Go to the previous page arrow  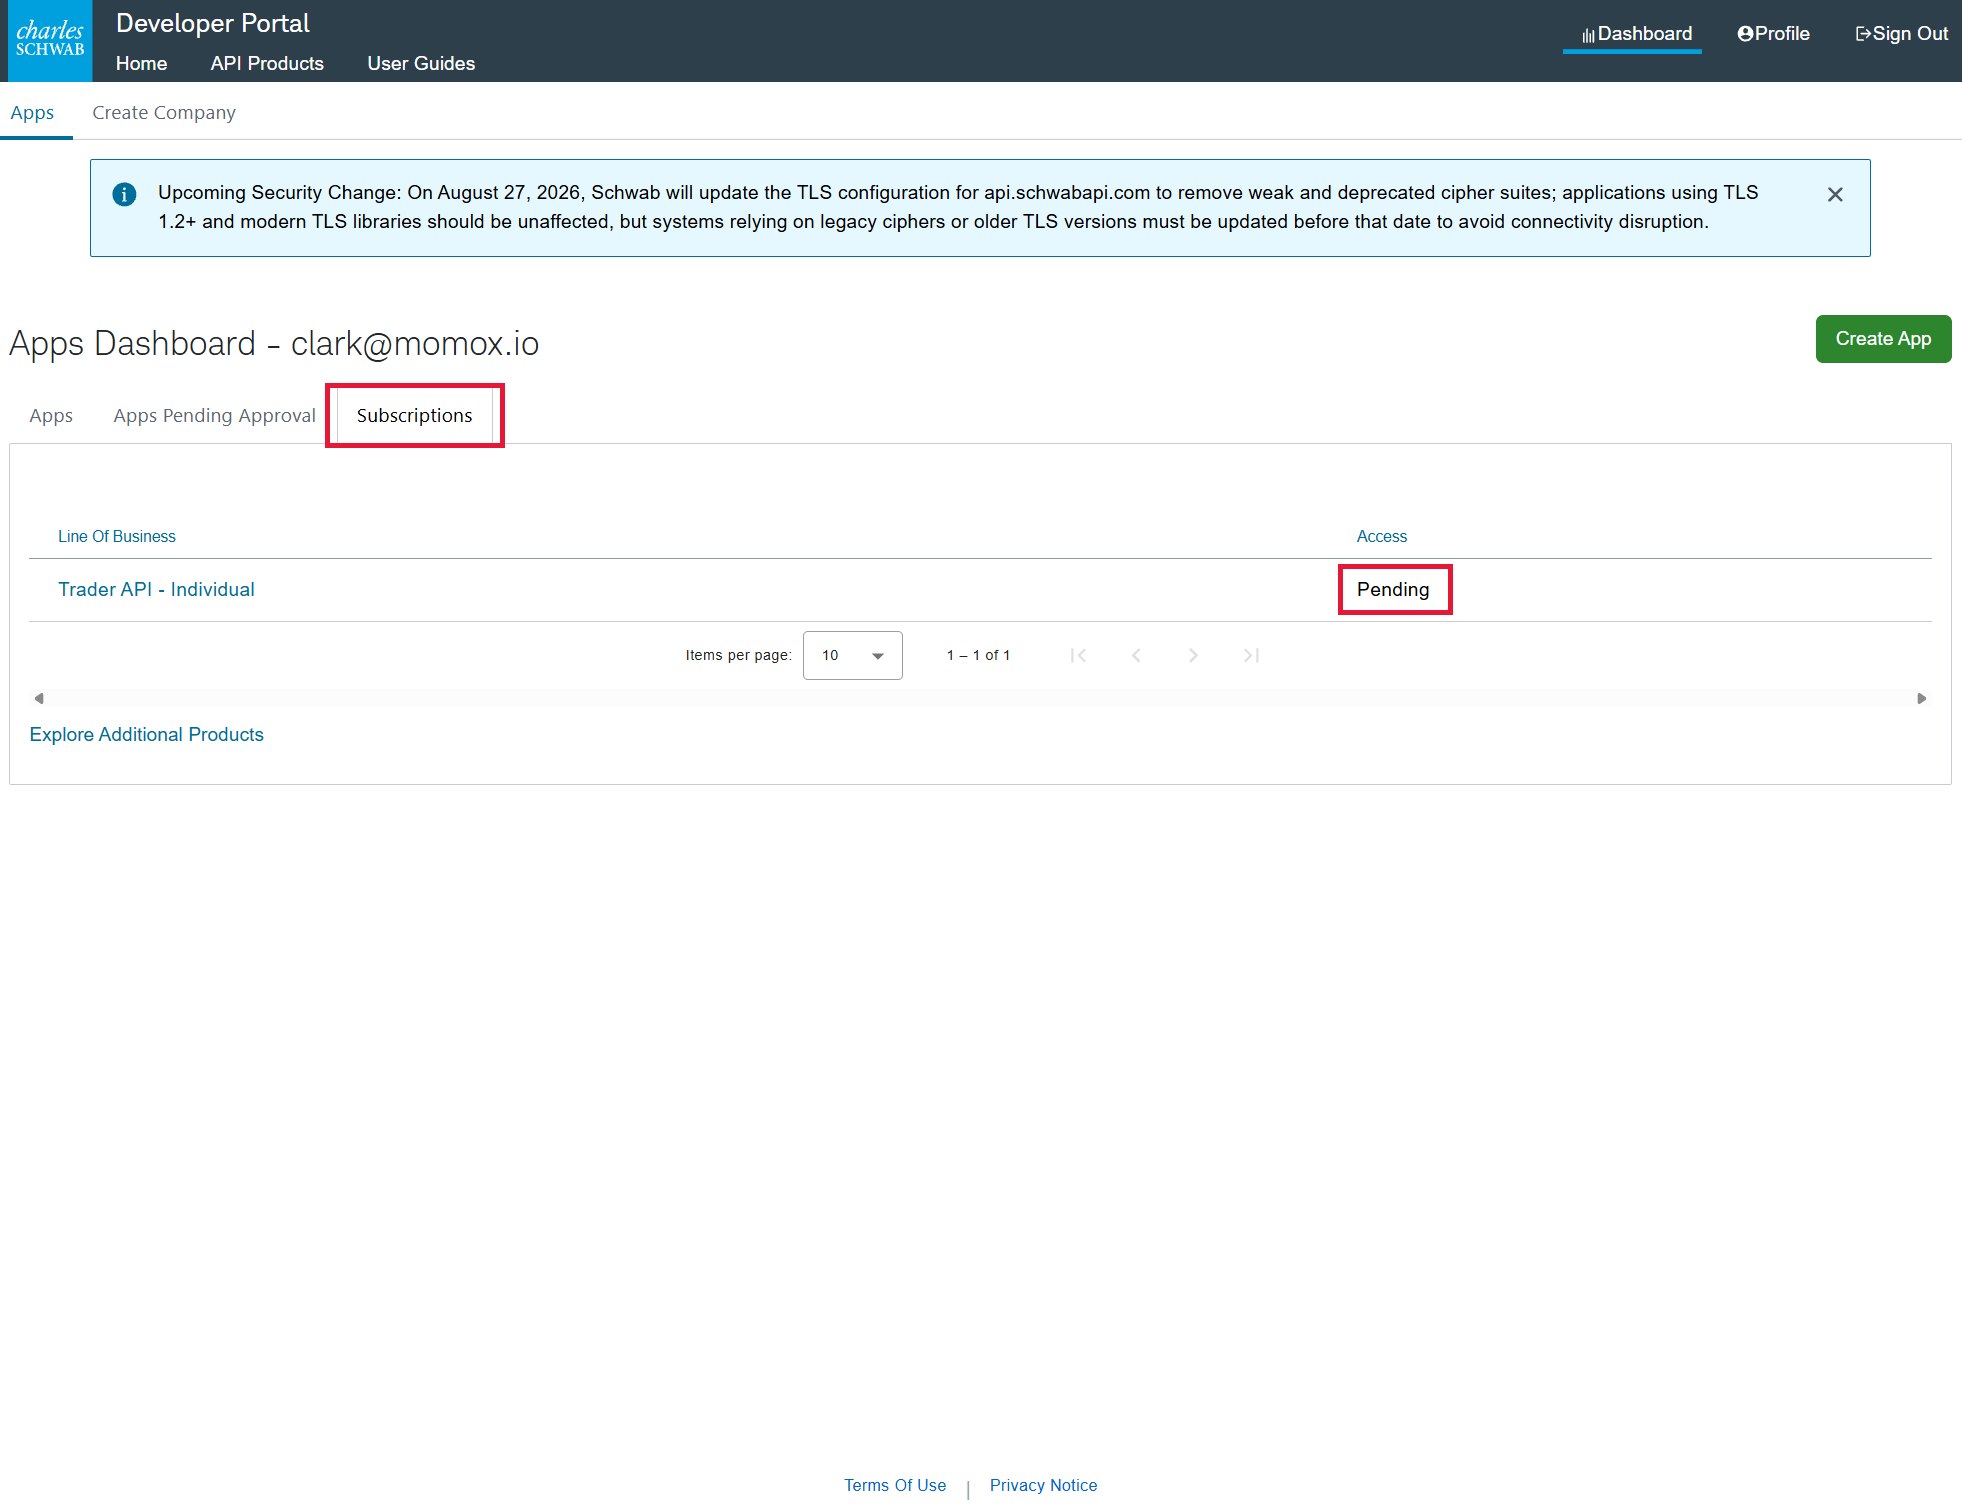(1136, 655)
